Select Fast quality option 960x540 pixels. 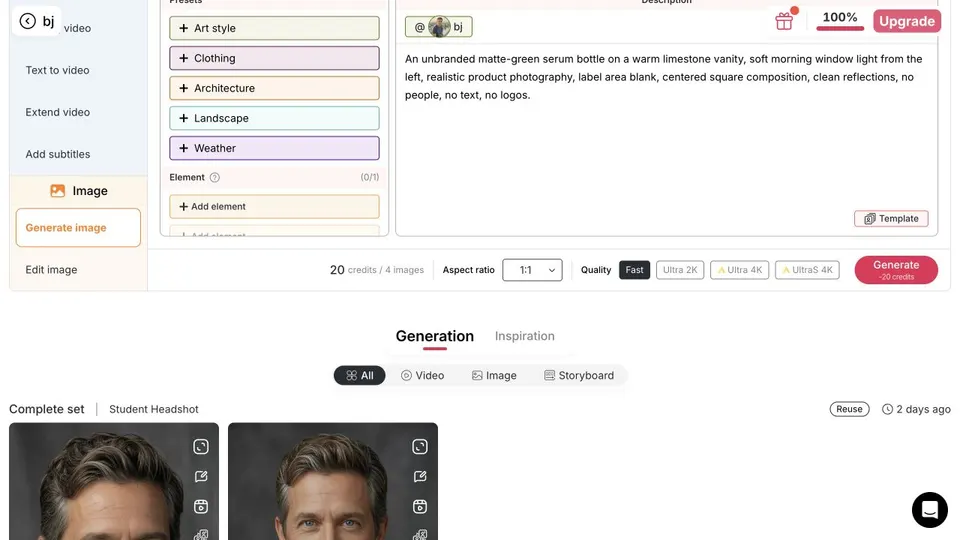(x=634, y=270)
